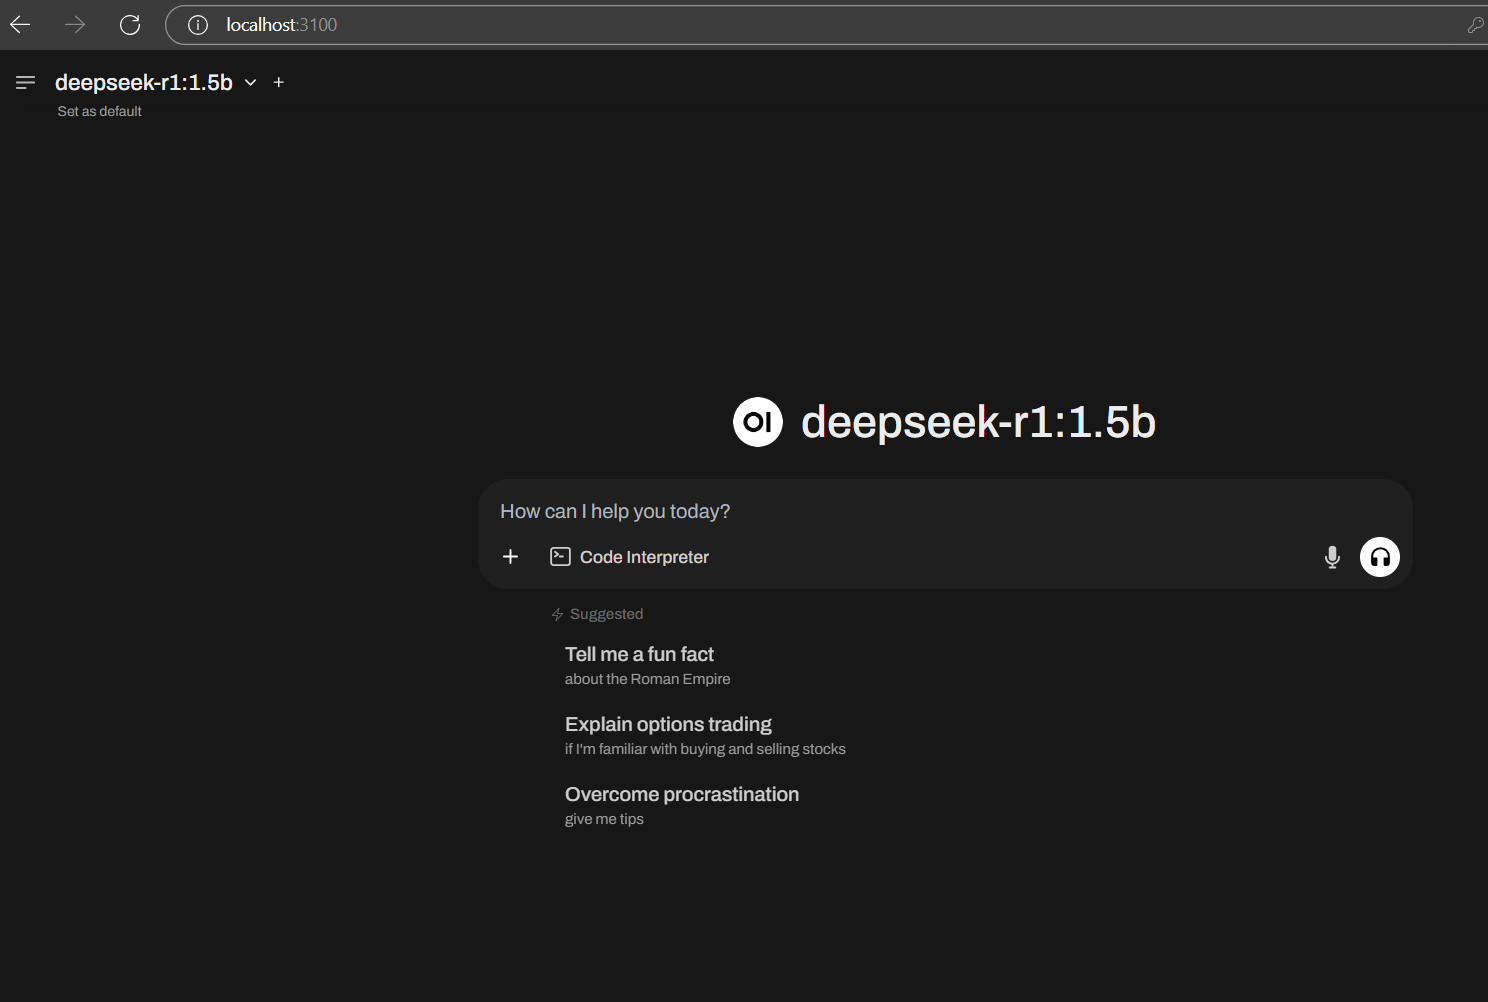Click the Code Interpreter terminal icon
This screenshot has width=1488, height=1002.
pyautogui.click(x=560, y=556)
